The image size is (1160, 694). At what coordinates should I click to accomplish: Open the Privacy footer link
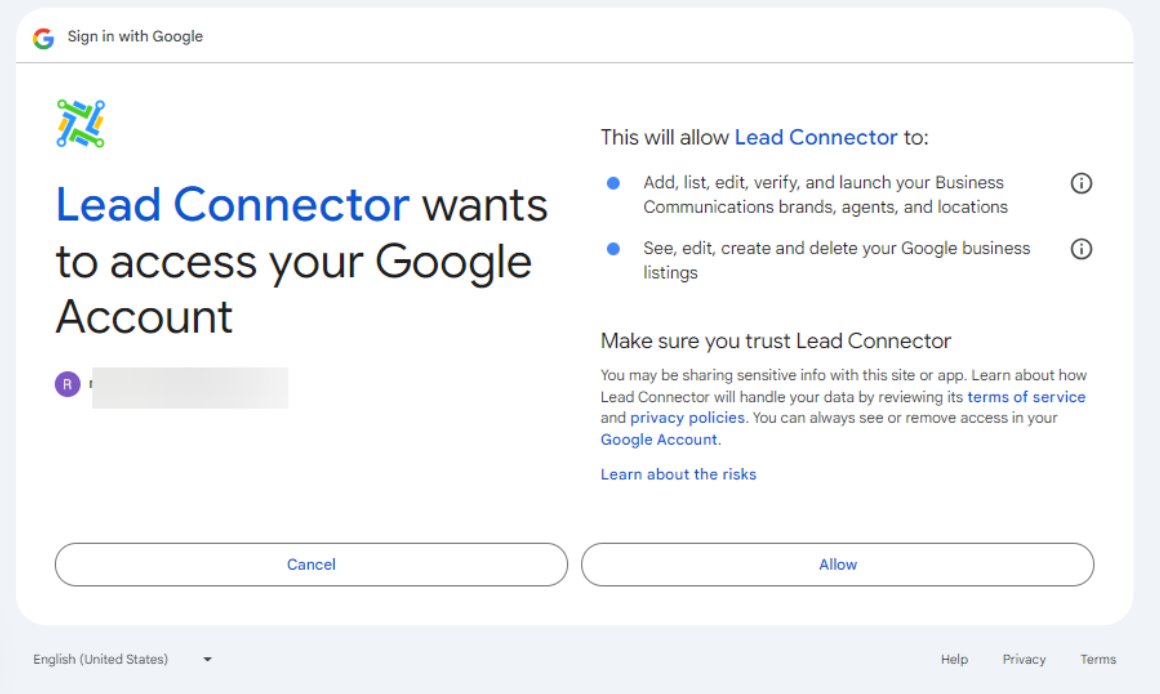(x=1024, y=660)
